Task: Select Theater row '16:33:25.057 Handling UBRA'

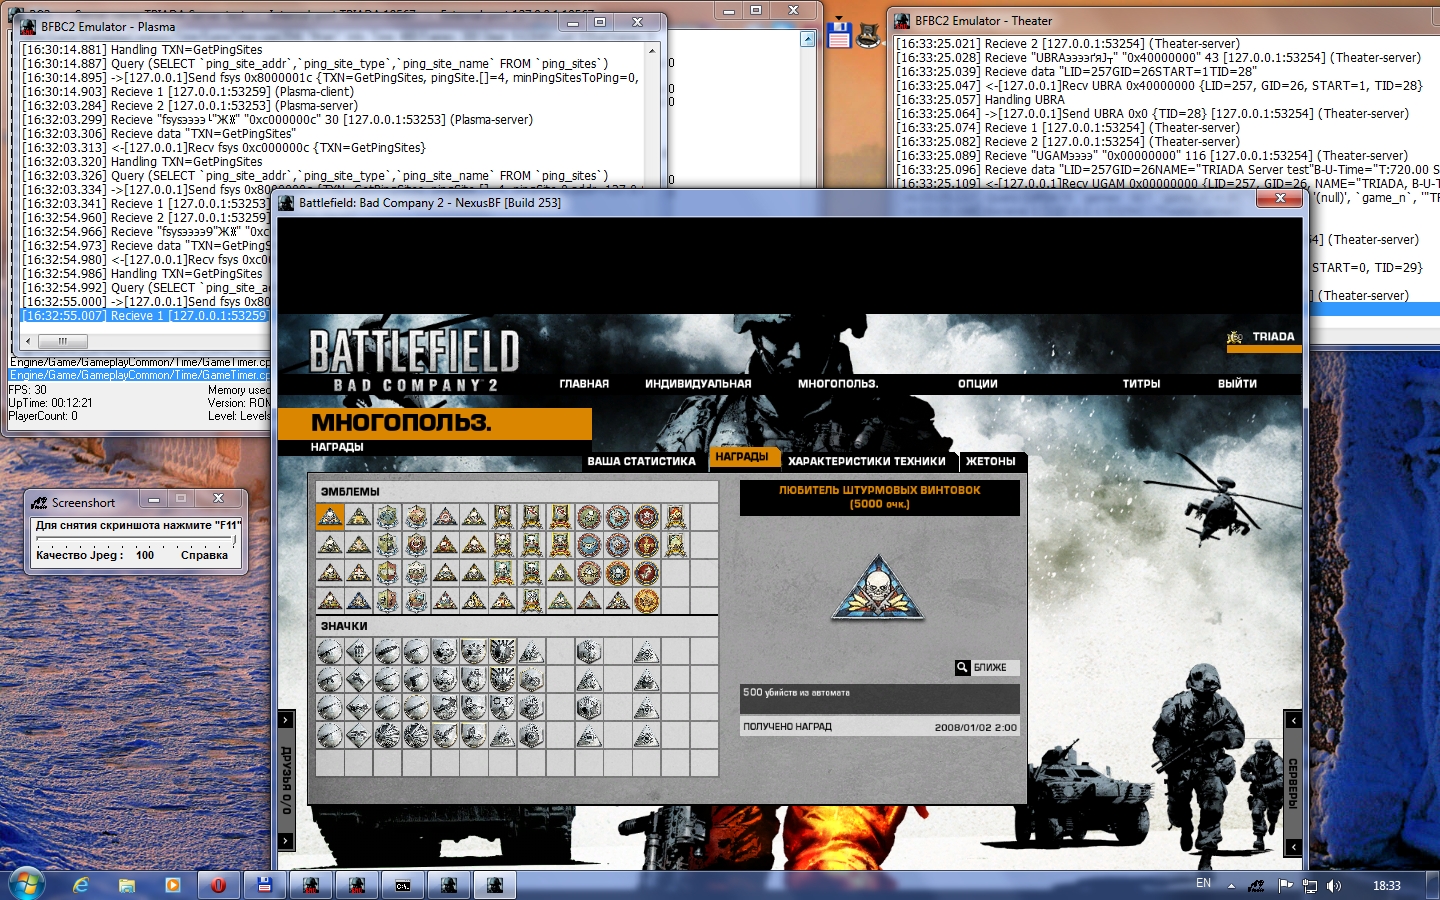Action: [x=980, y=99]
